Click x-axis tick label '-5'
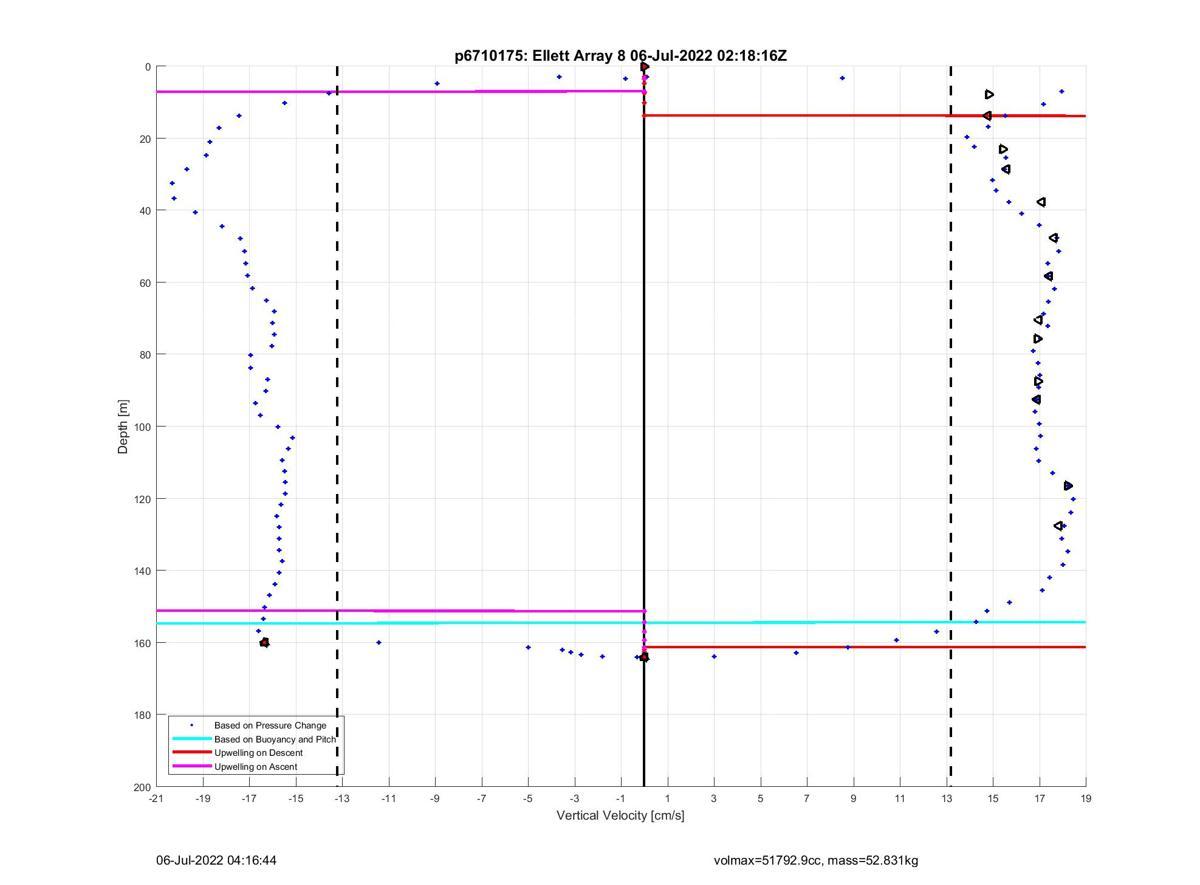1200x885 pixels. point(528,798)
